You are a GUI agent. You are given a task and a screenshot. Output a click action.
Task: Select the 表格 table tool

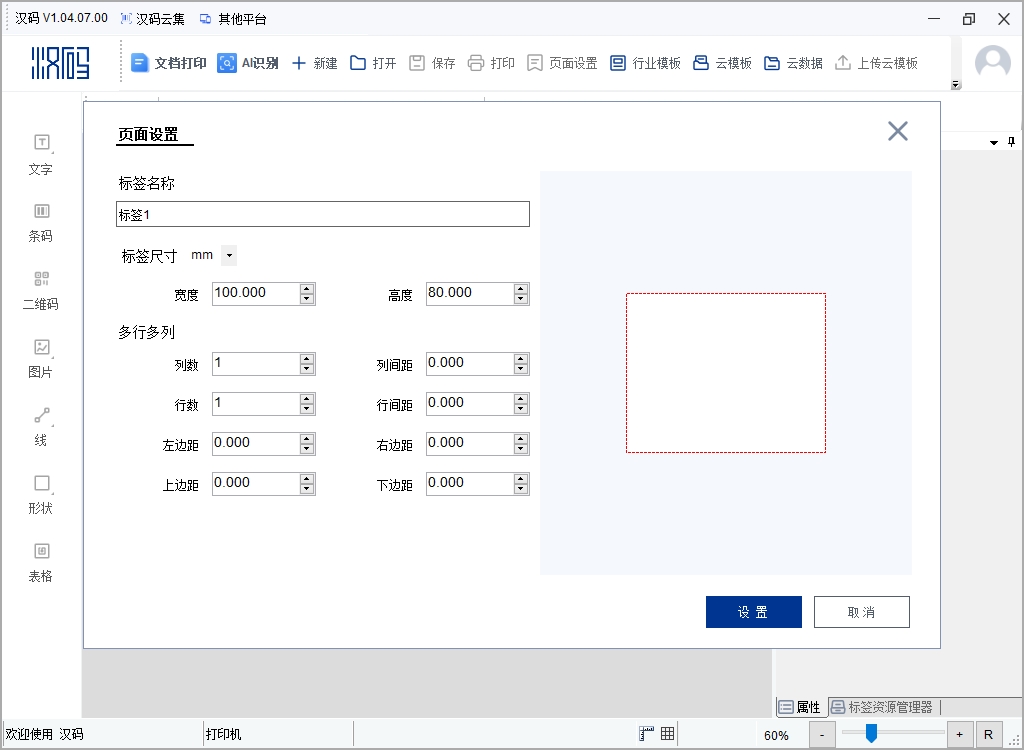[41, 561]
